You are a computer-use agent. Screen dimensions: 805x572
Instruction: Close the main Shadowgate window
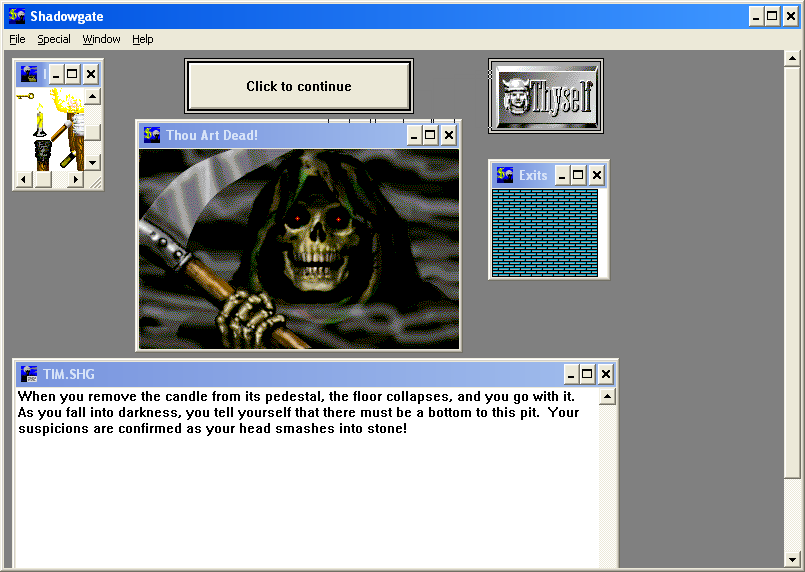(x=791, y=16)
